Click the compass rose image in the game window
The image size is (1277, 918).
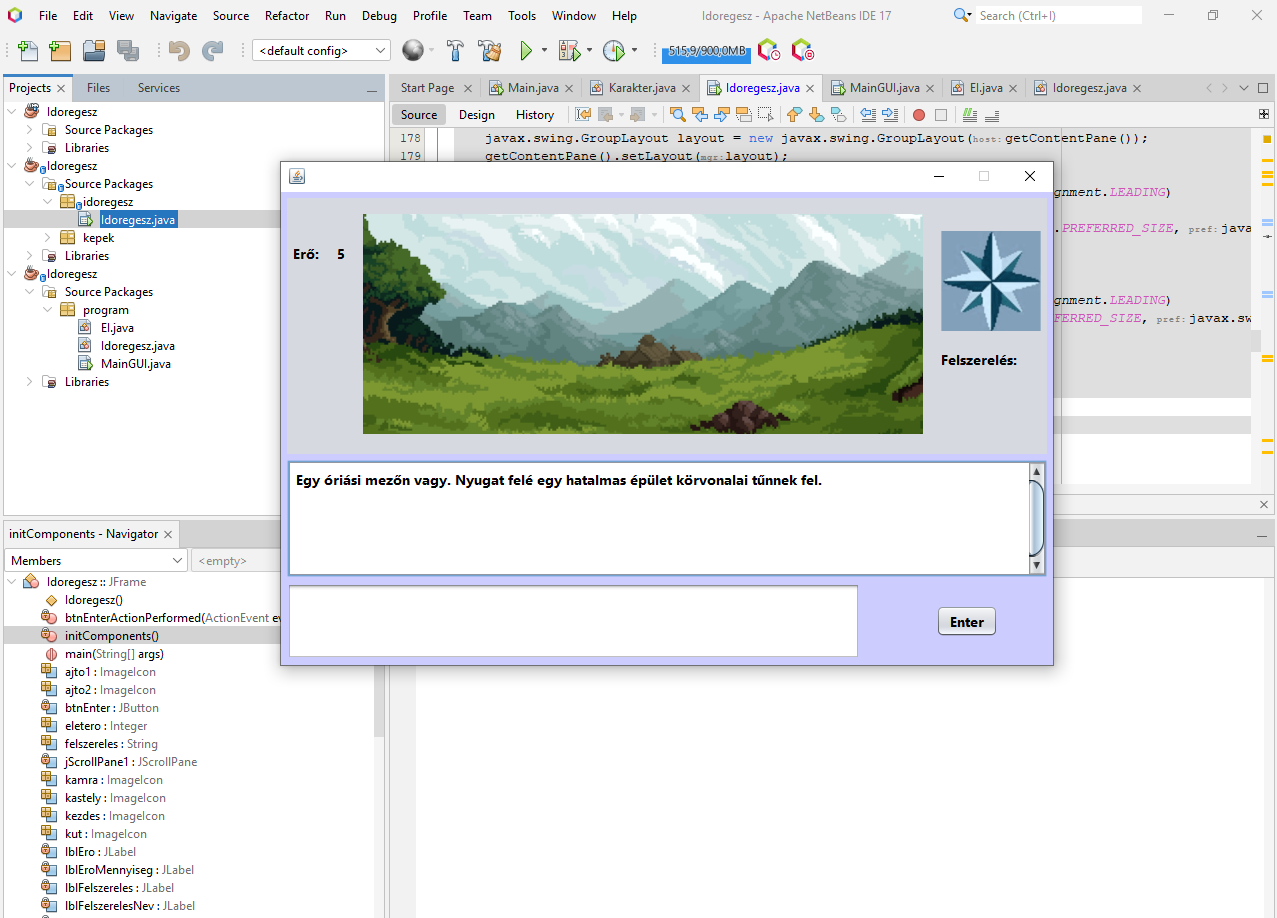991,281
